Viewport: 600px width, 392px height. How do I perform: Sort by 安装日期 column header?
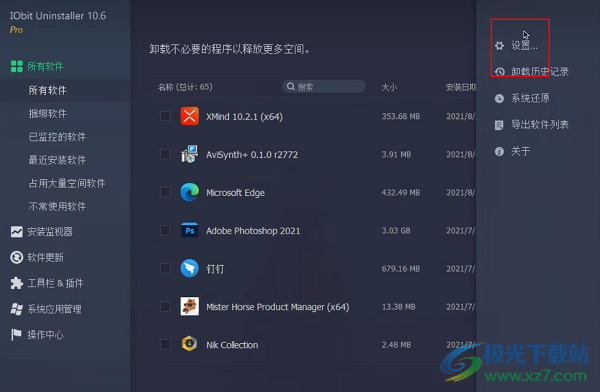coord(461,87)
